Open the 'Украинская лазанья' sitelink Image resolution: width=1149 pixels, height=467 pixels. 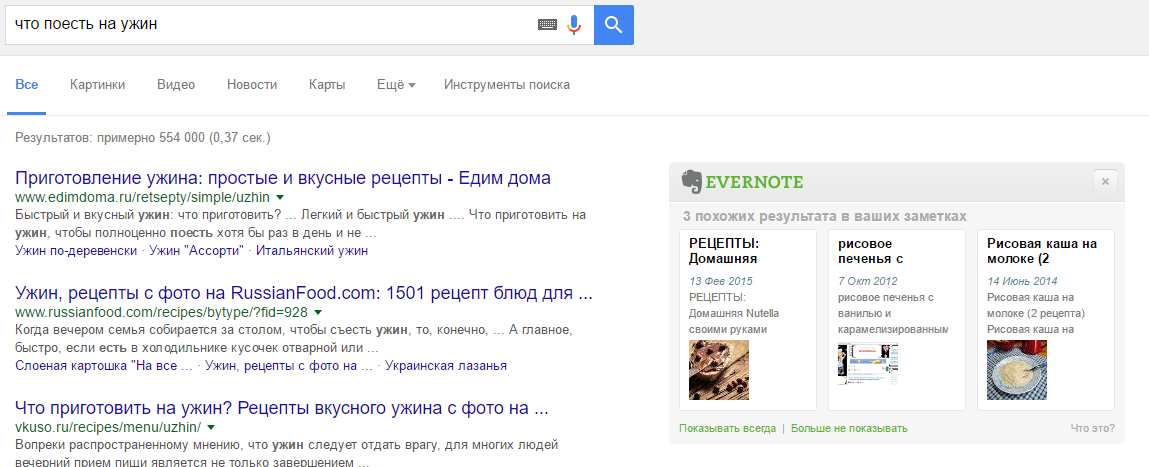(446, 366)
